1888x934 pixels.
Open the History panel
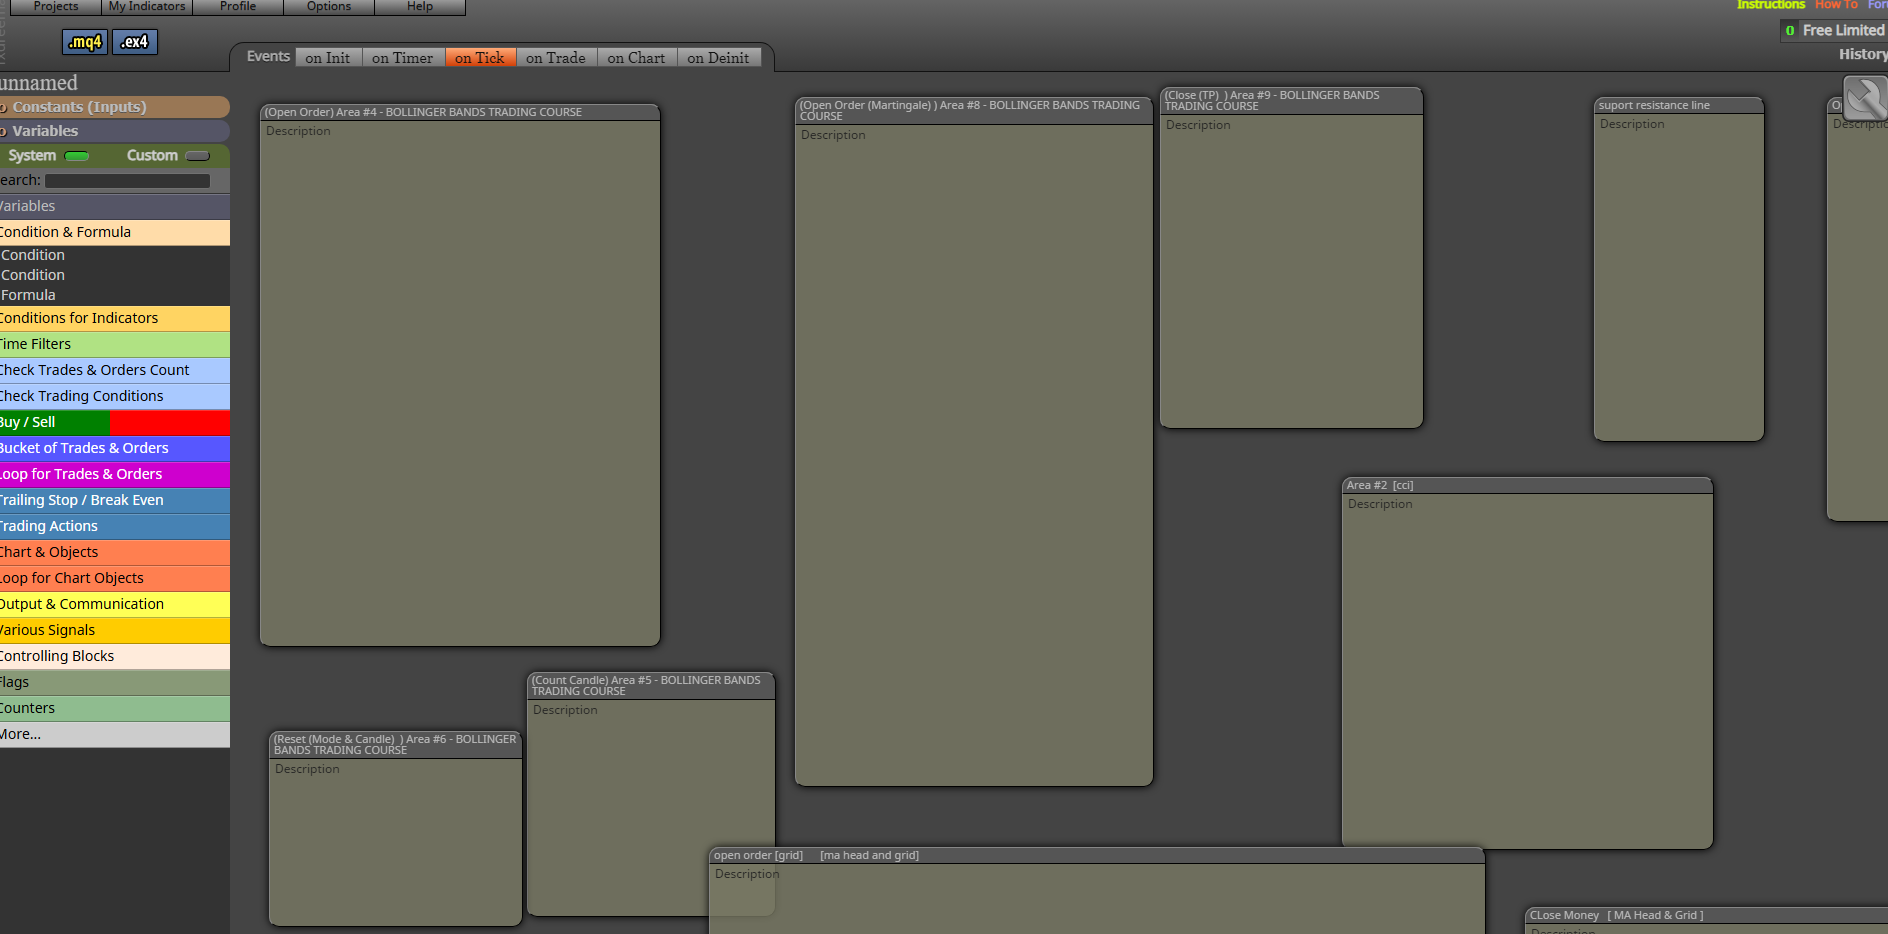1862,54
